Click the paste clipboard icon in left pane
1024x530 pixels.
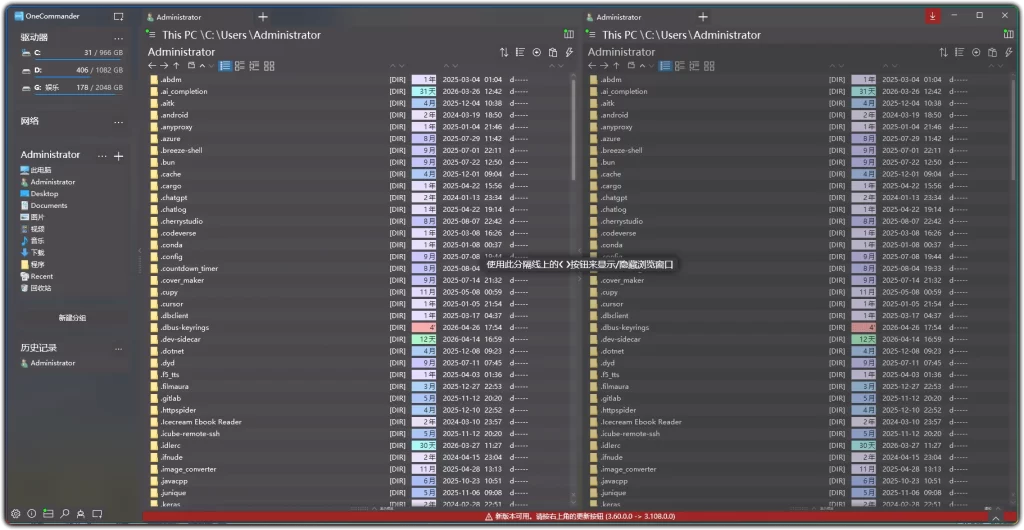click(553, 52)
